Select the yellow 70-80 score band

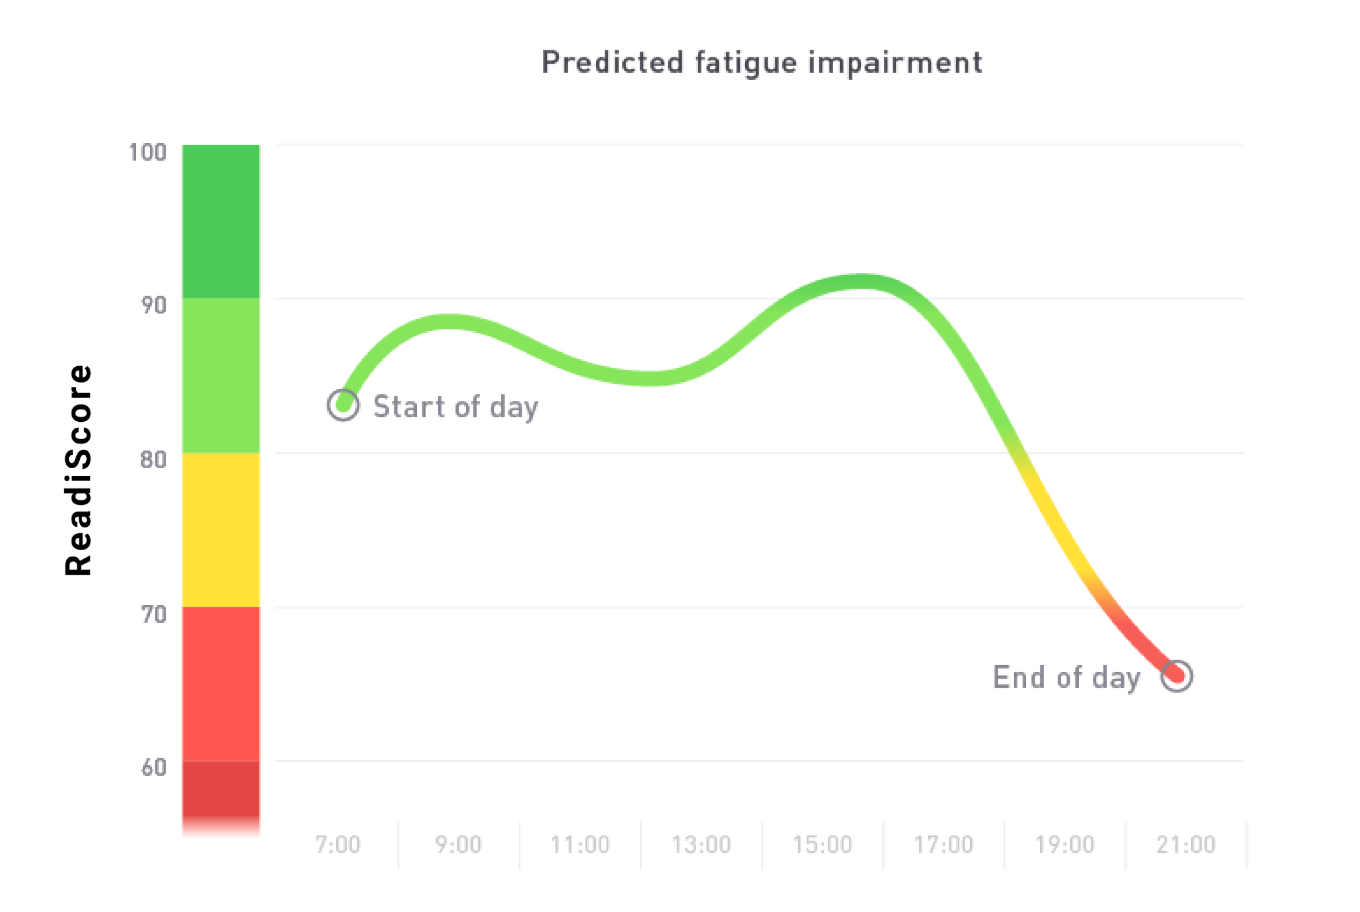pyautogui.click(x=221, y=529)
